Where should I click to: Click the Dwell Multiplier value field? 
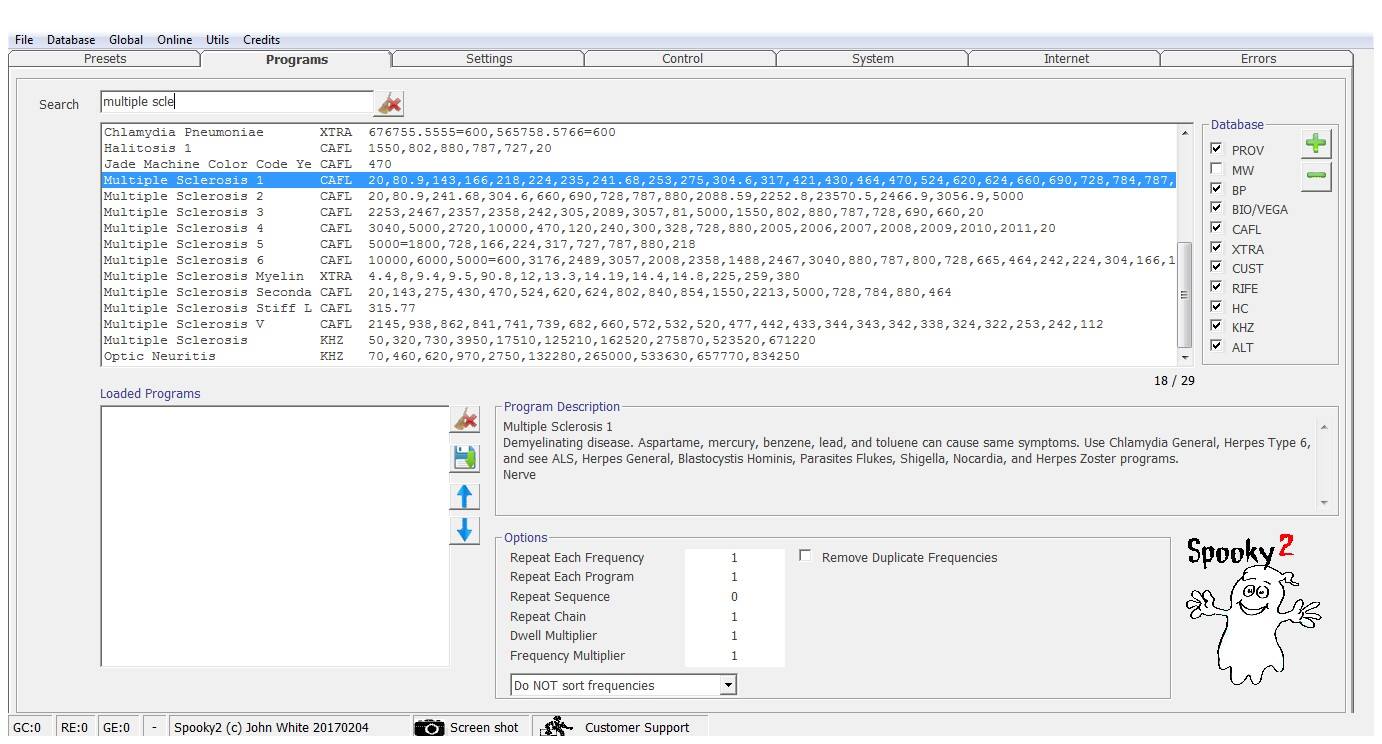click(x=734, y=636)
